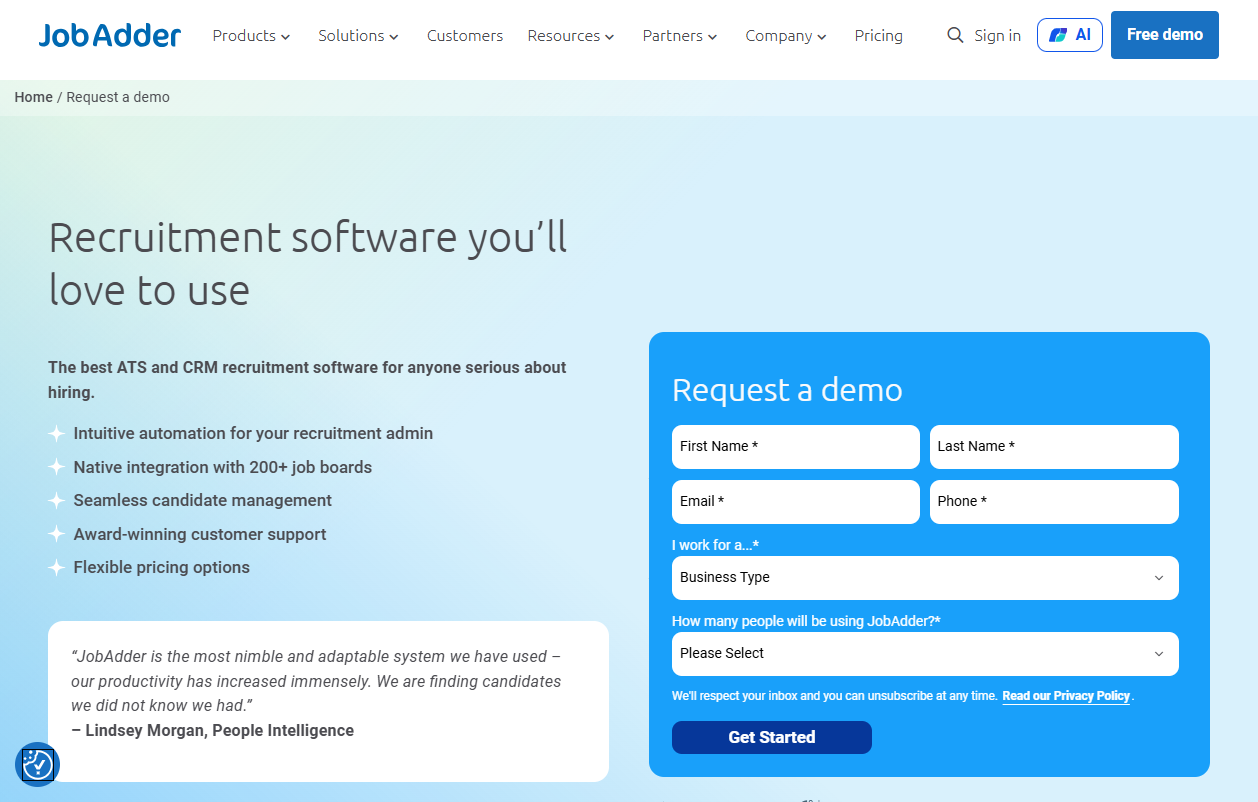Screen dimensions: 1258x802
Task: Click the Free demo button
Action: [1165, 35]
